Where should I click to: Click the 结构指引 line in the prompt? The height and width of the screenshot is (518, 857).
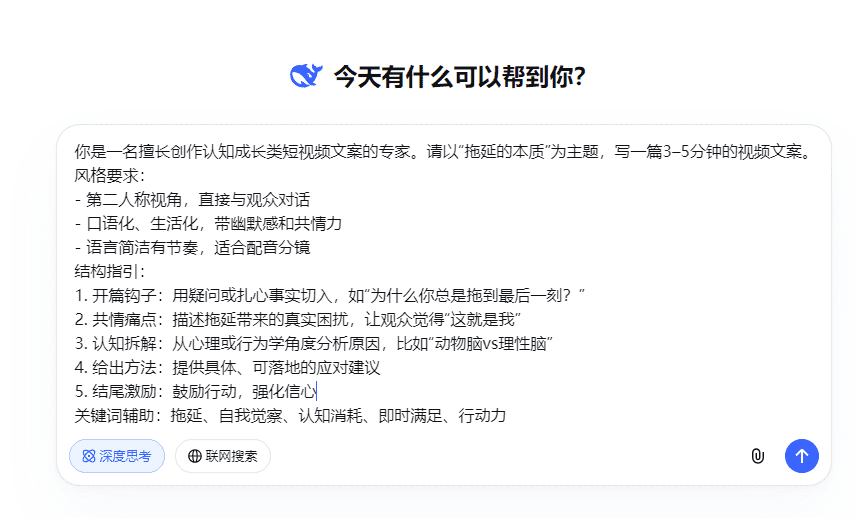click(111, 272)
